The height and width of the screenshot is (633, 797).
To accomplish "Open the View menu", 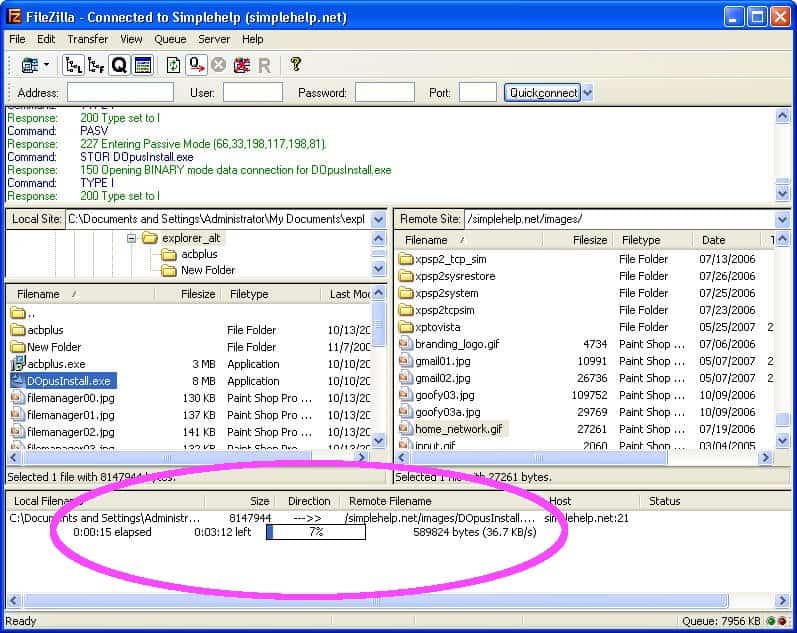I will click(x=131, y=39).
